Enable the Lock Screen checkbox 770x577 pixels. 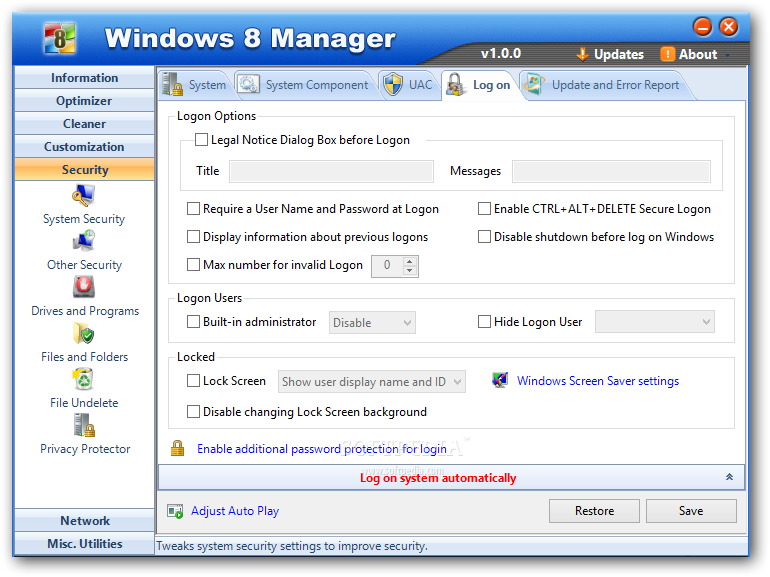(x=193, y=381)
